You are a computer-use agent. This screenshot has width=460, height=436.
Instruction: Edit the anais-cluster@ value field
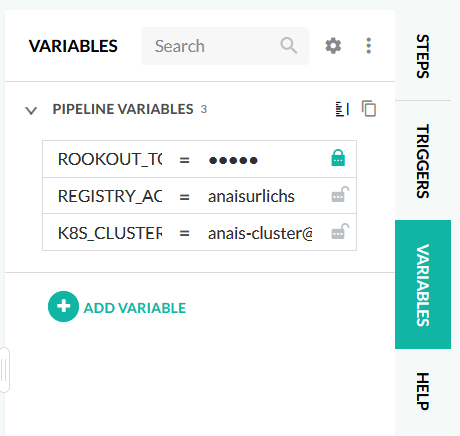point(260,233)
